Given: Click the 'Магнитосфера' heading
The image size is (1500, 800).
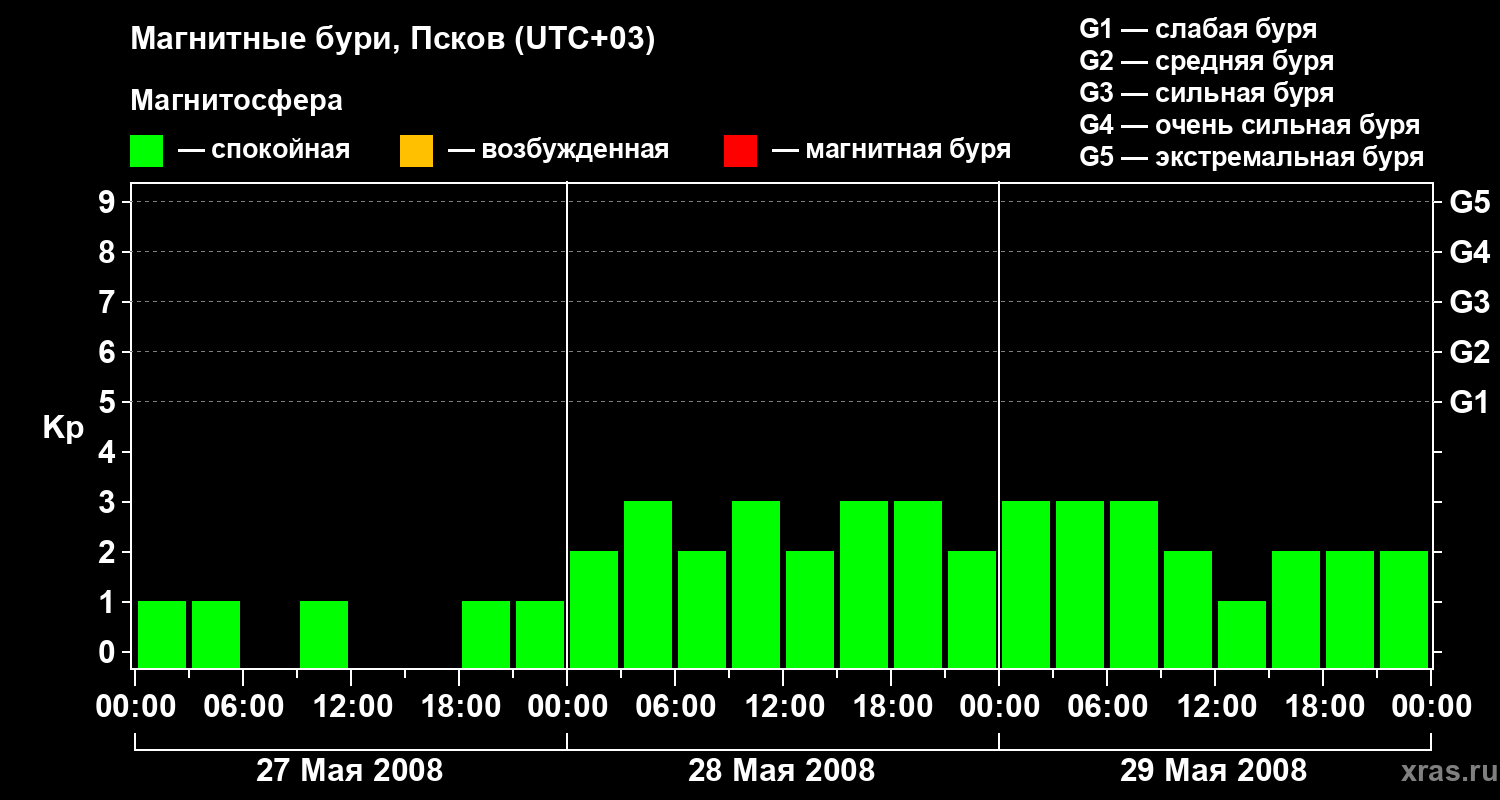Looking at the screenshot, I should click(x=236, y=101).
